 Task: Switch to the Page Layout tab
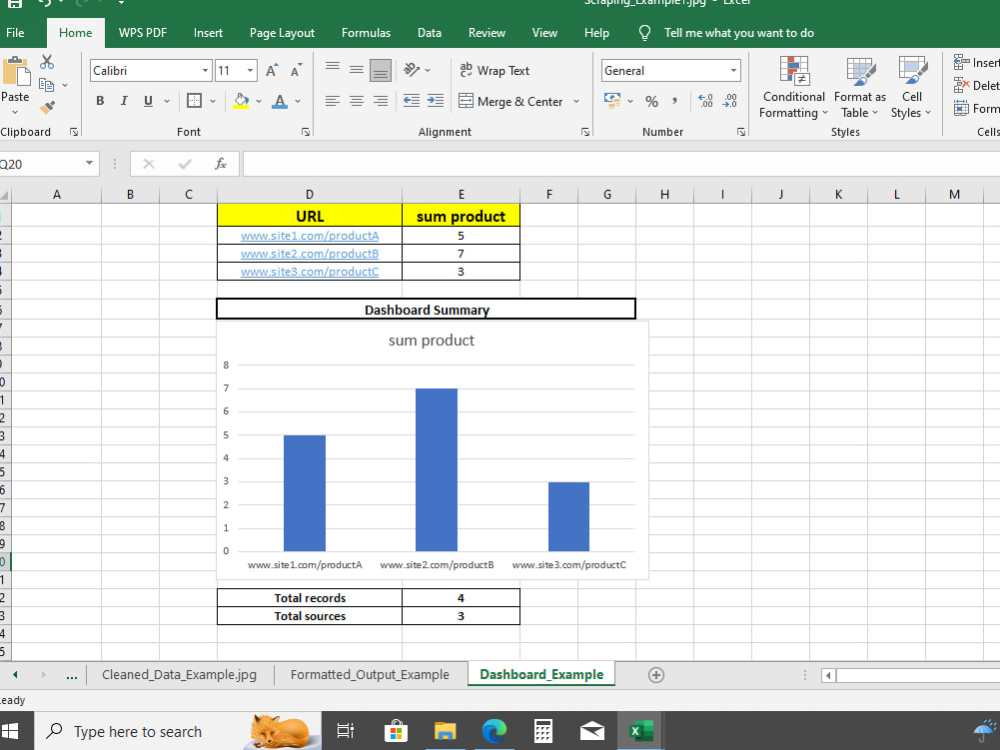pos(282,33)
